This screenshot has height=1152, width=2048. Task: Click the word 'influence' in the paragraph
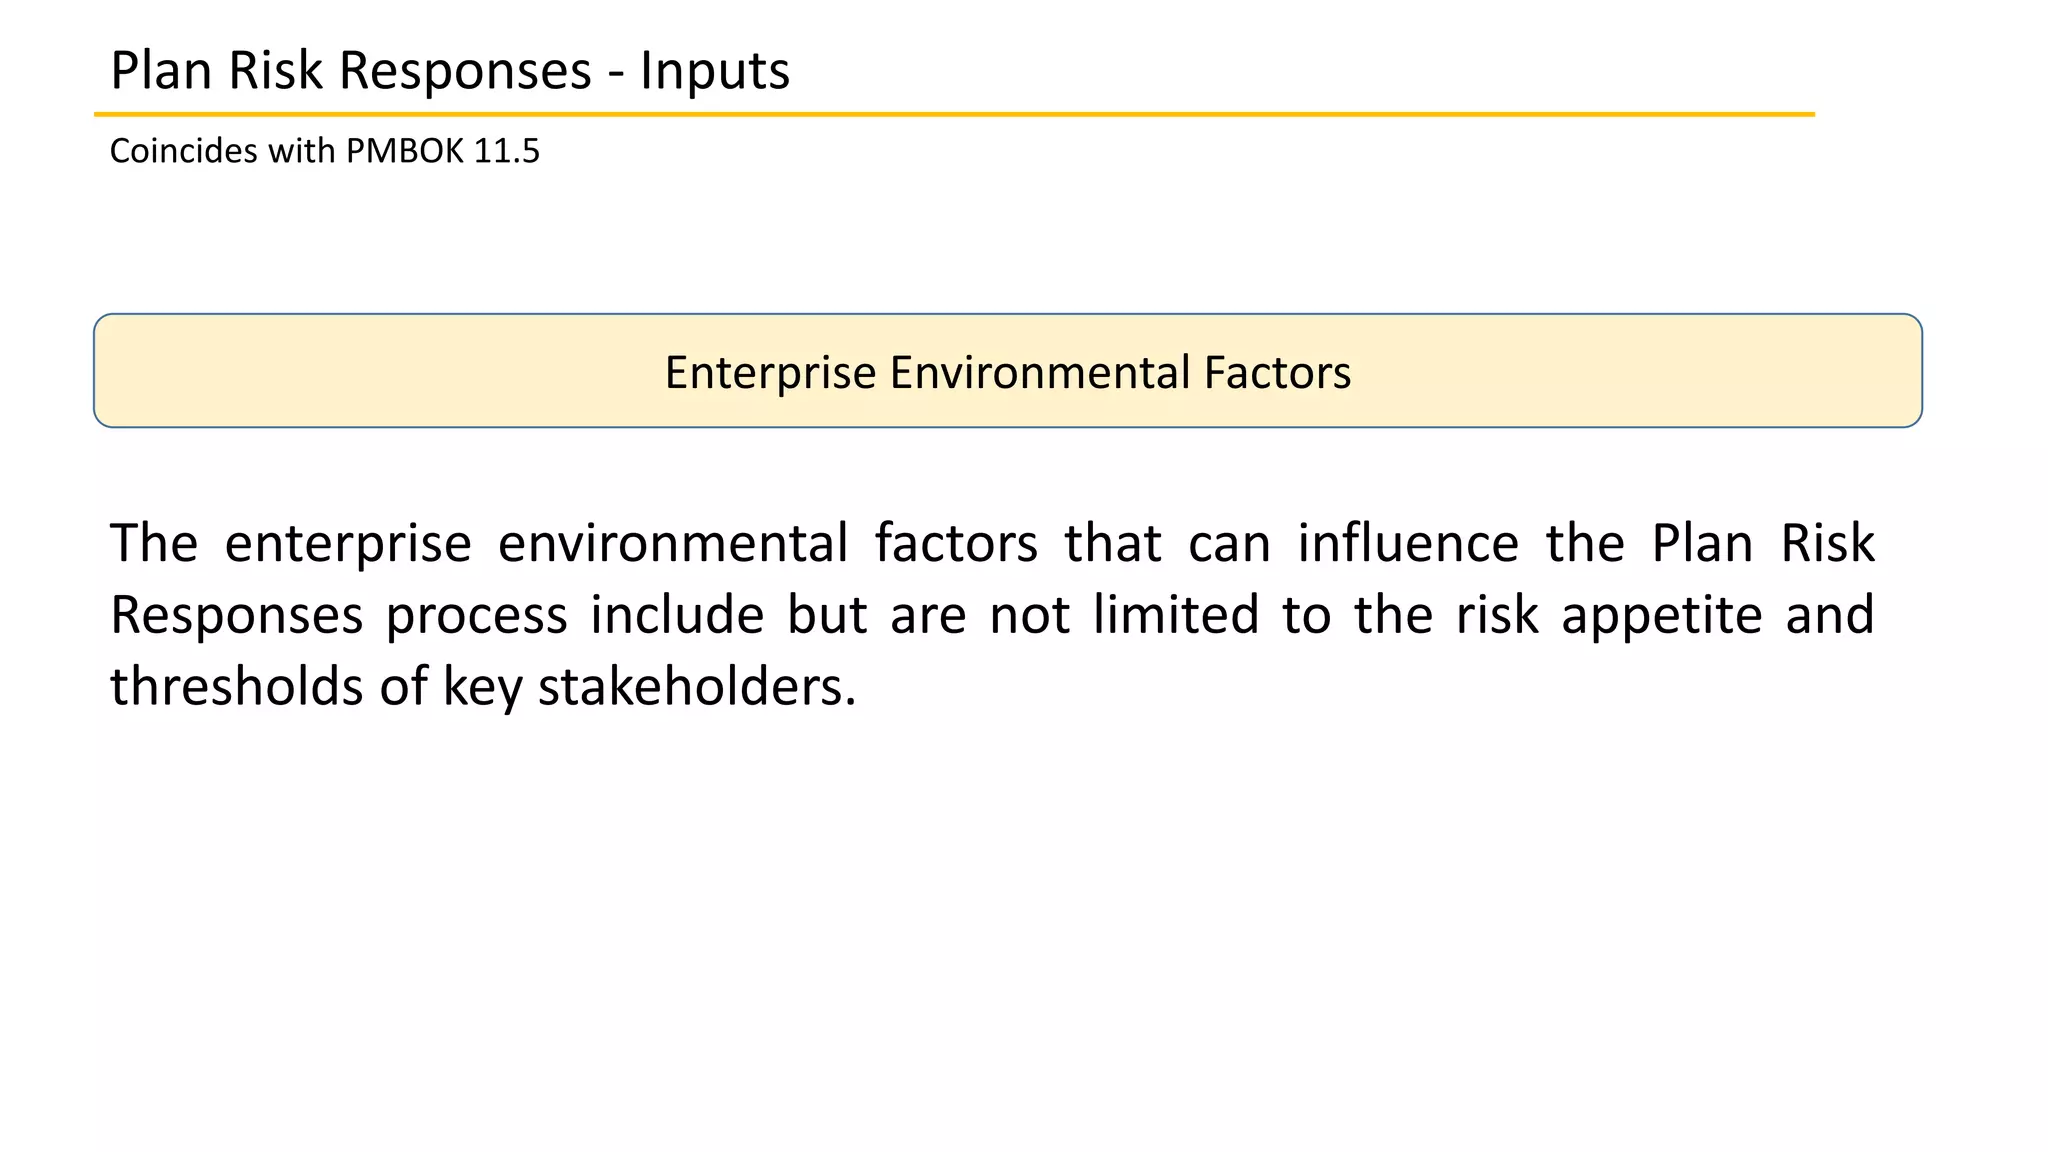pos(1408,544)
